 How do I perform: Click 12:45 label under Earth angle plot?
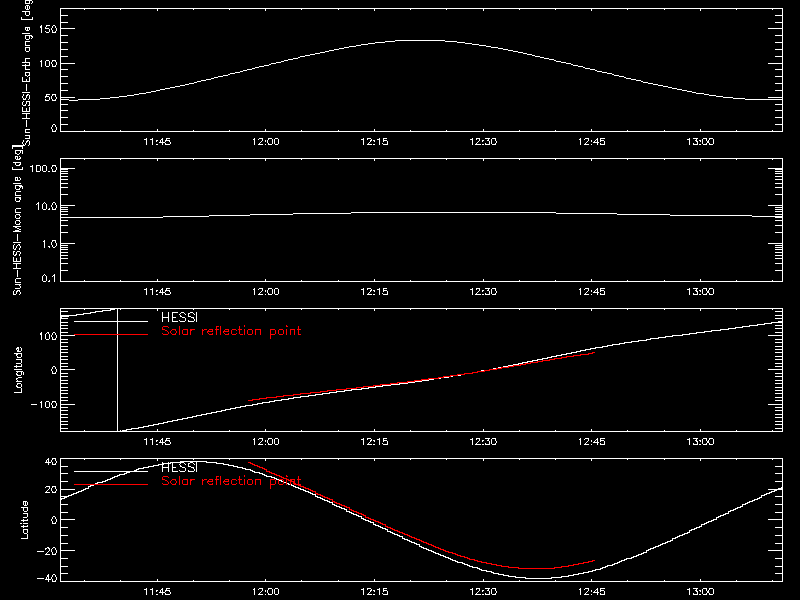592,142
